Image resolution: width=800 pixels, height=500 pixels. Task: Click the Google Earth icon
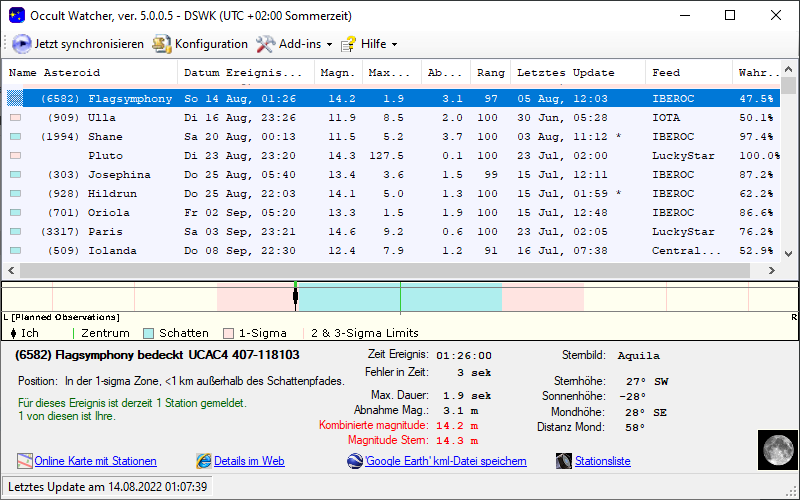point(355,461)
